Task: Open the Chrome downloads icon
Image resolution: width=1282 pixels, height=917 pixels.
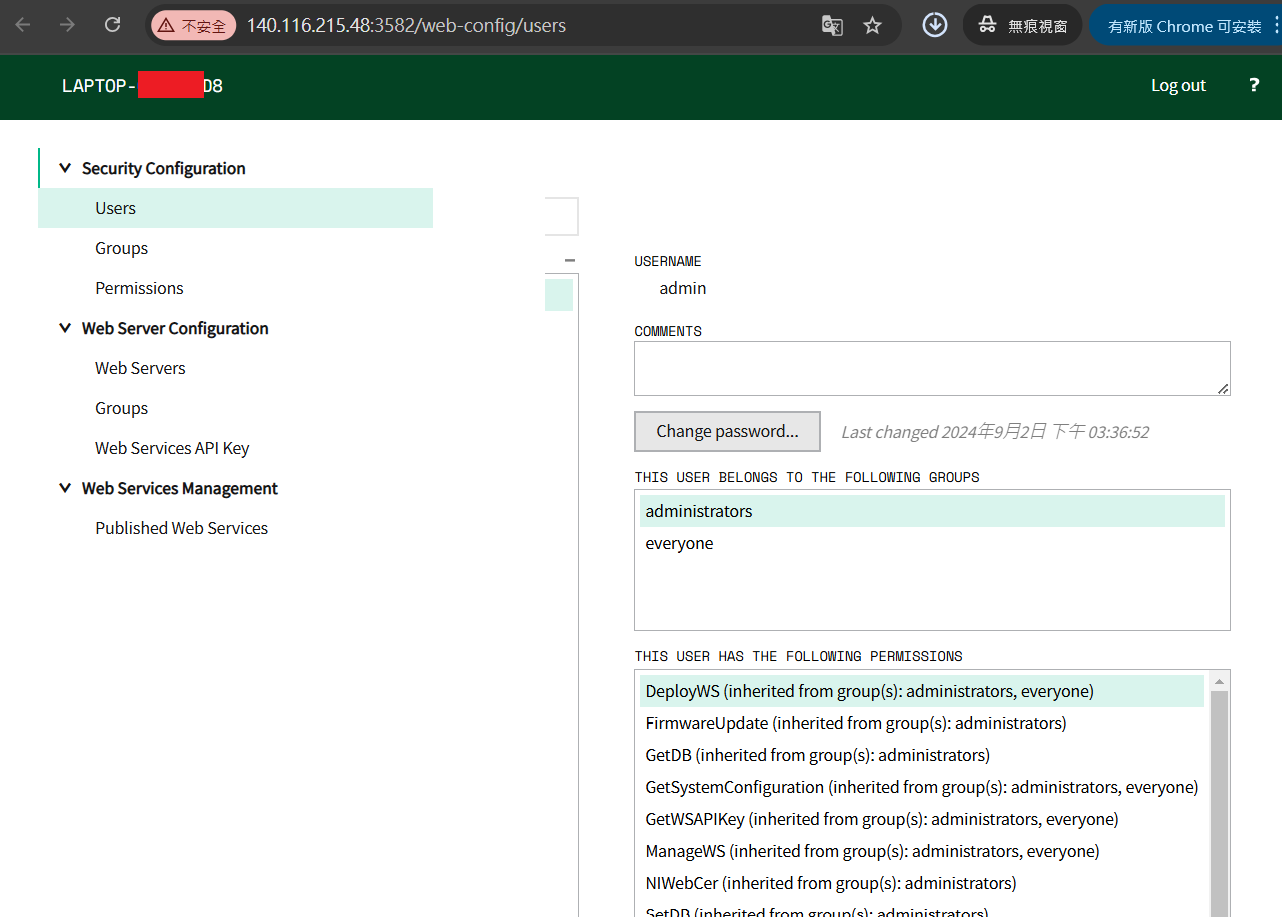Action: [x=935, y=25]
